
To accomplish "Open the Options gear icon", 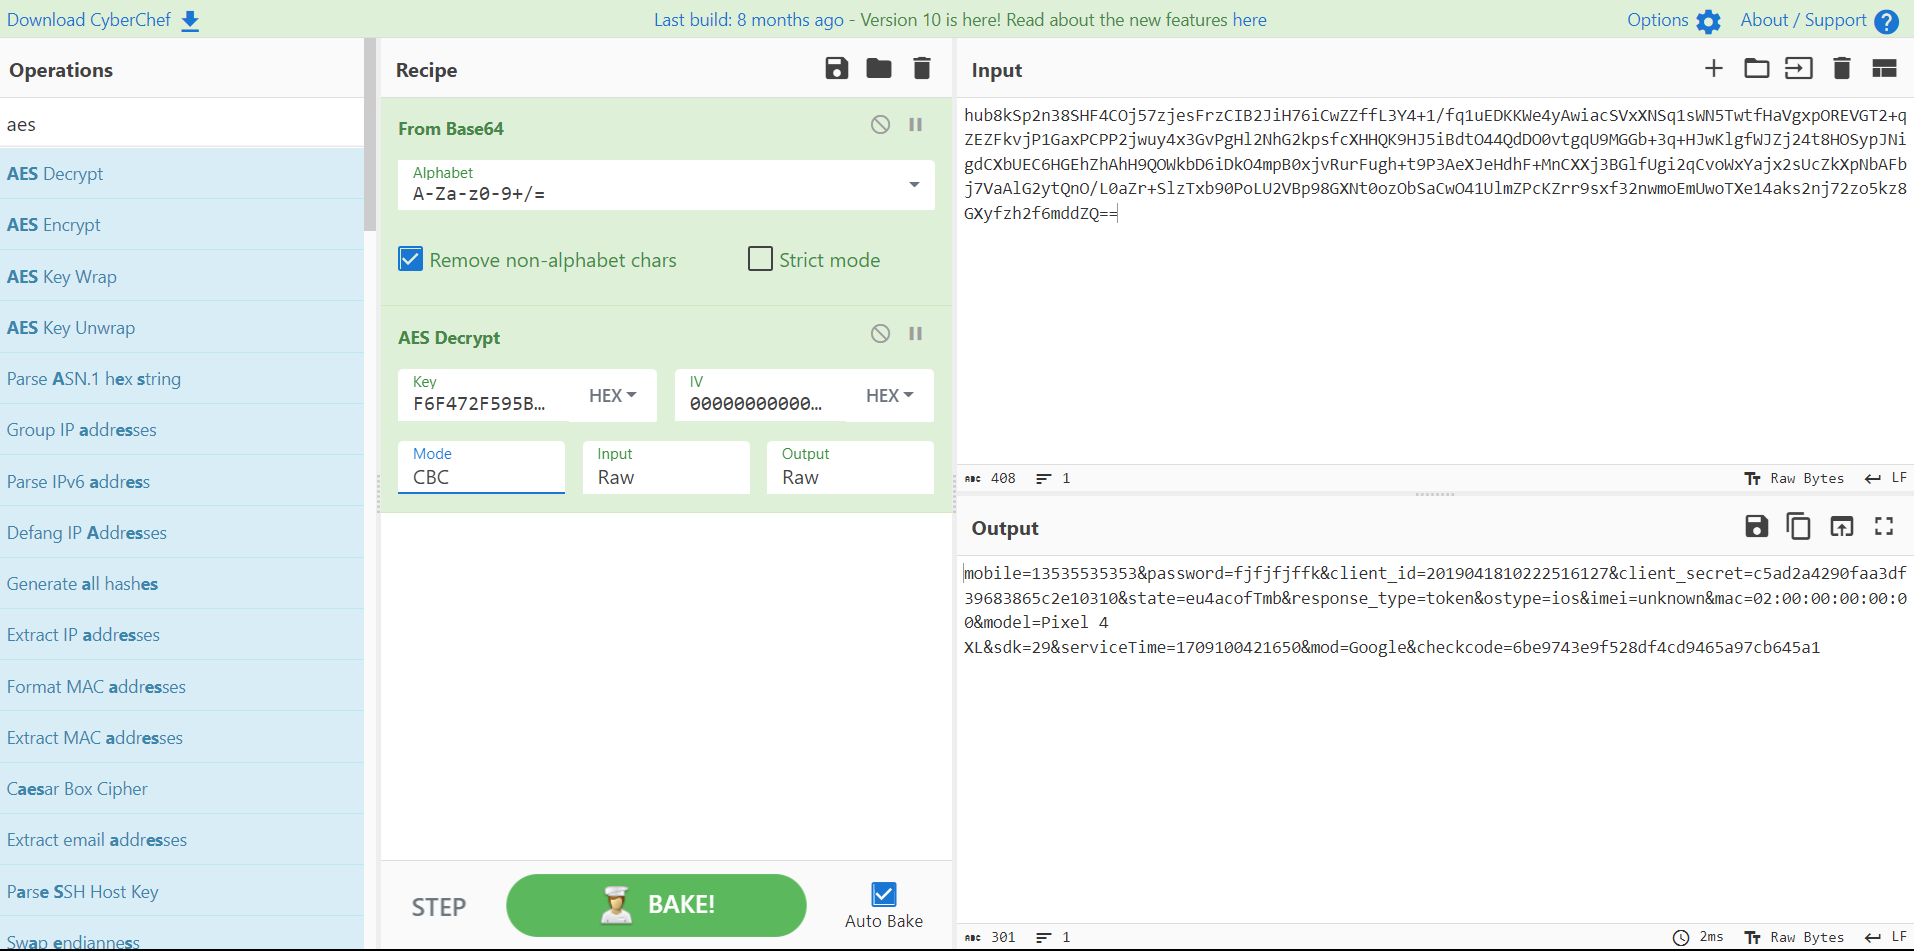I will pos(1708,21).
